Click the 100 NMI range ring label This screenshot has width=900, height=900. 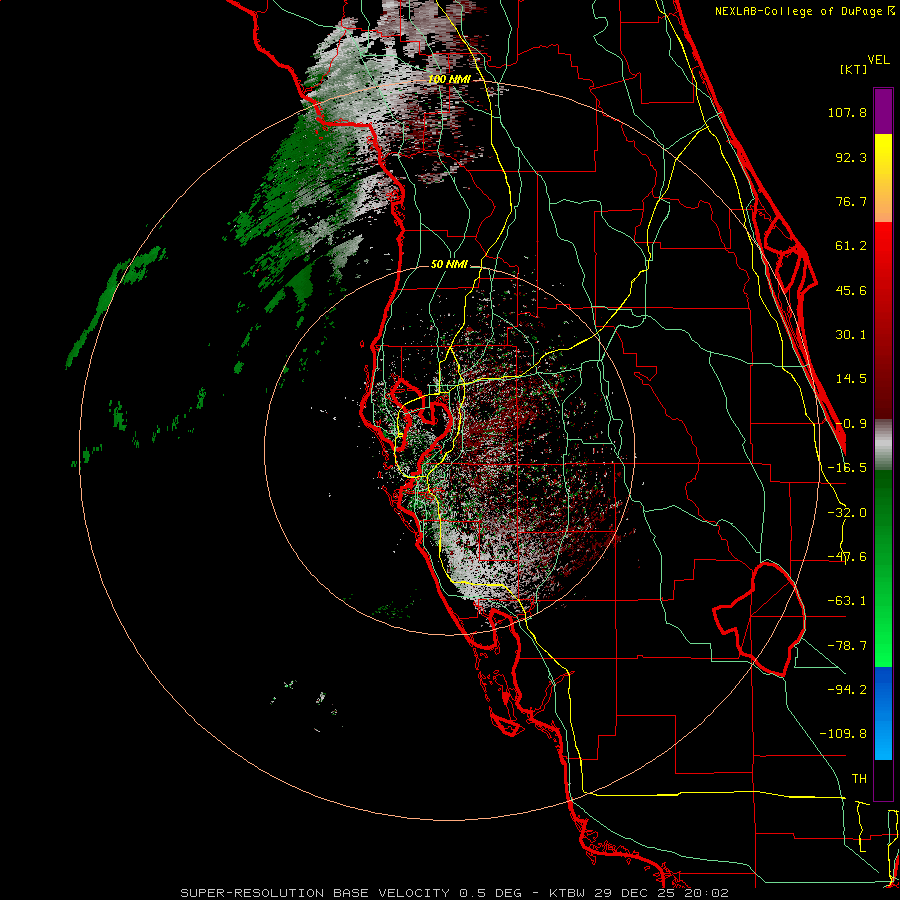448,79
